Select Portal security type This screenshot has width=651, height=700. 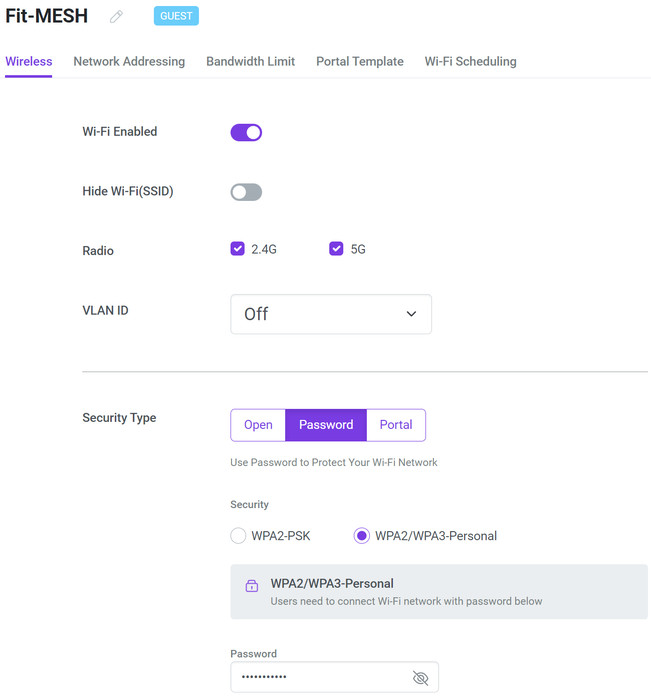click(x=396, y=425)
